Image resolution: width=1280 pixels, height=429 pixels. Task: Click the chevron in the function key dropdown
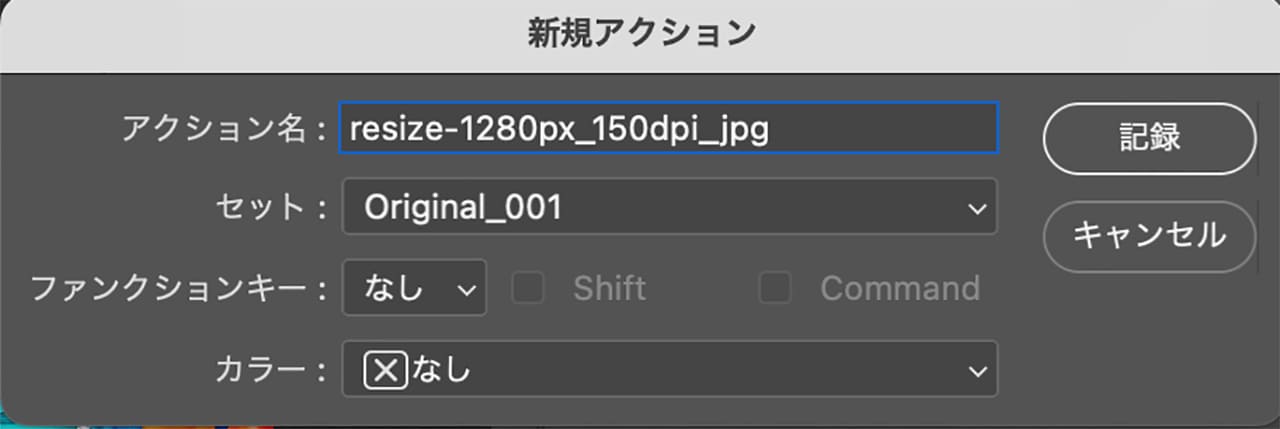[465, 290]
